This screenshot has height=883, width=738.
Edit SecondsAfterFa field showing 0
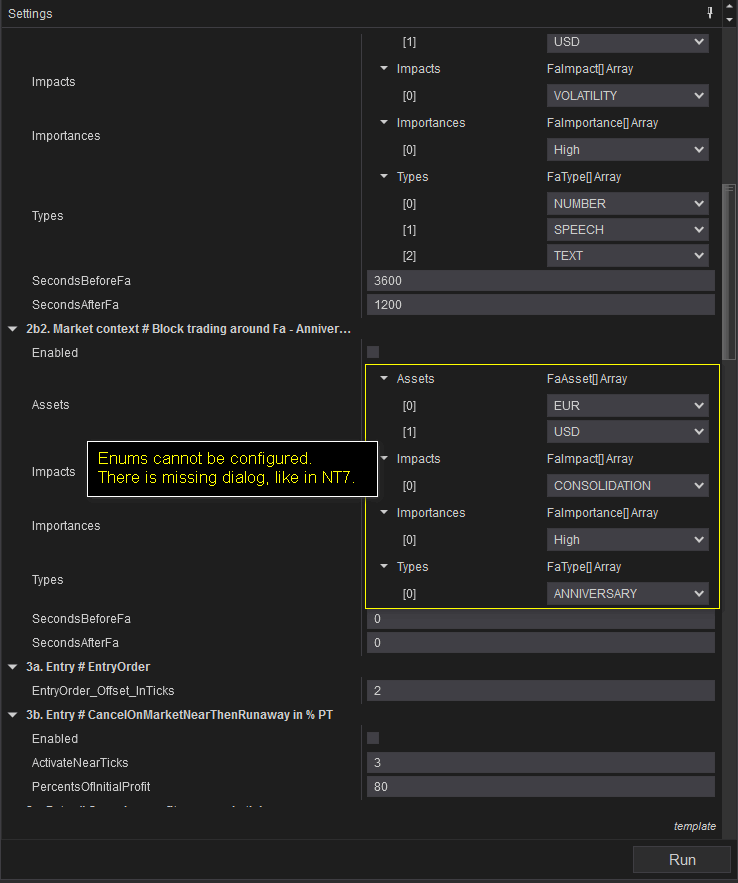(x=540, y=643)
